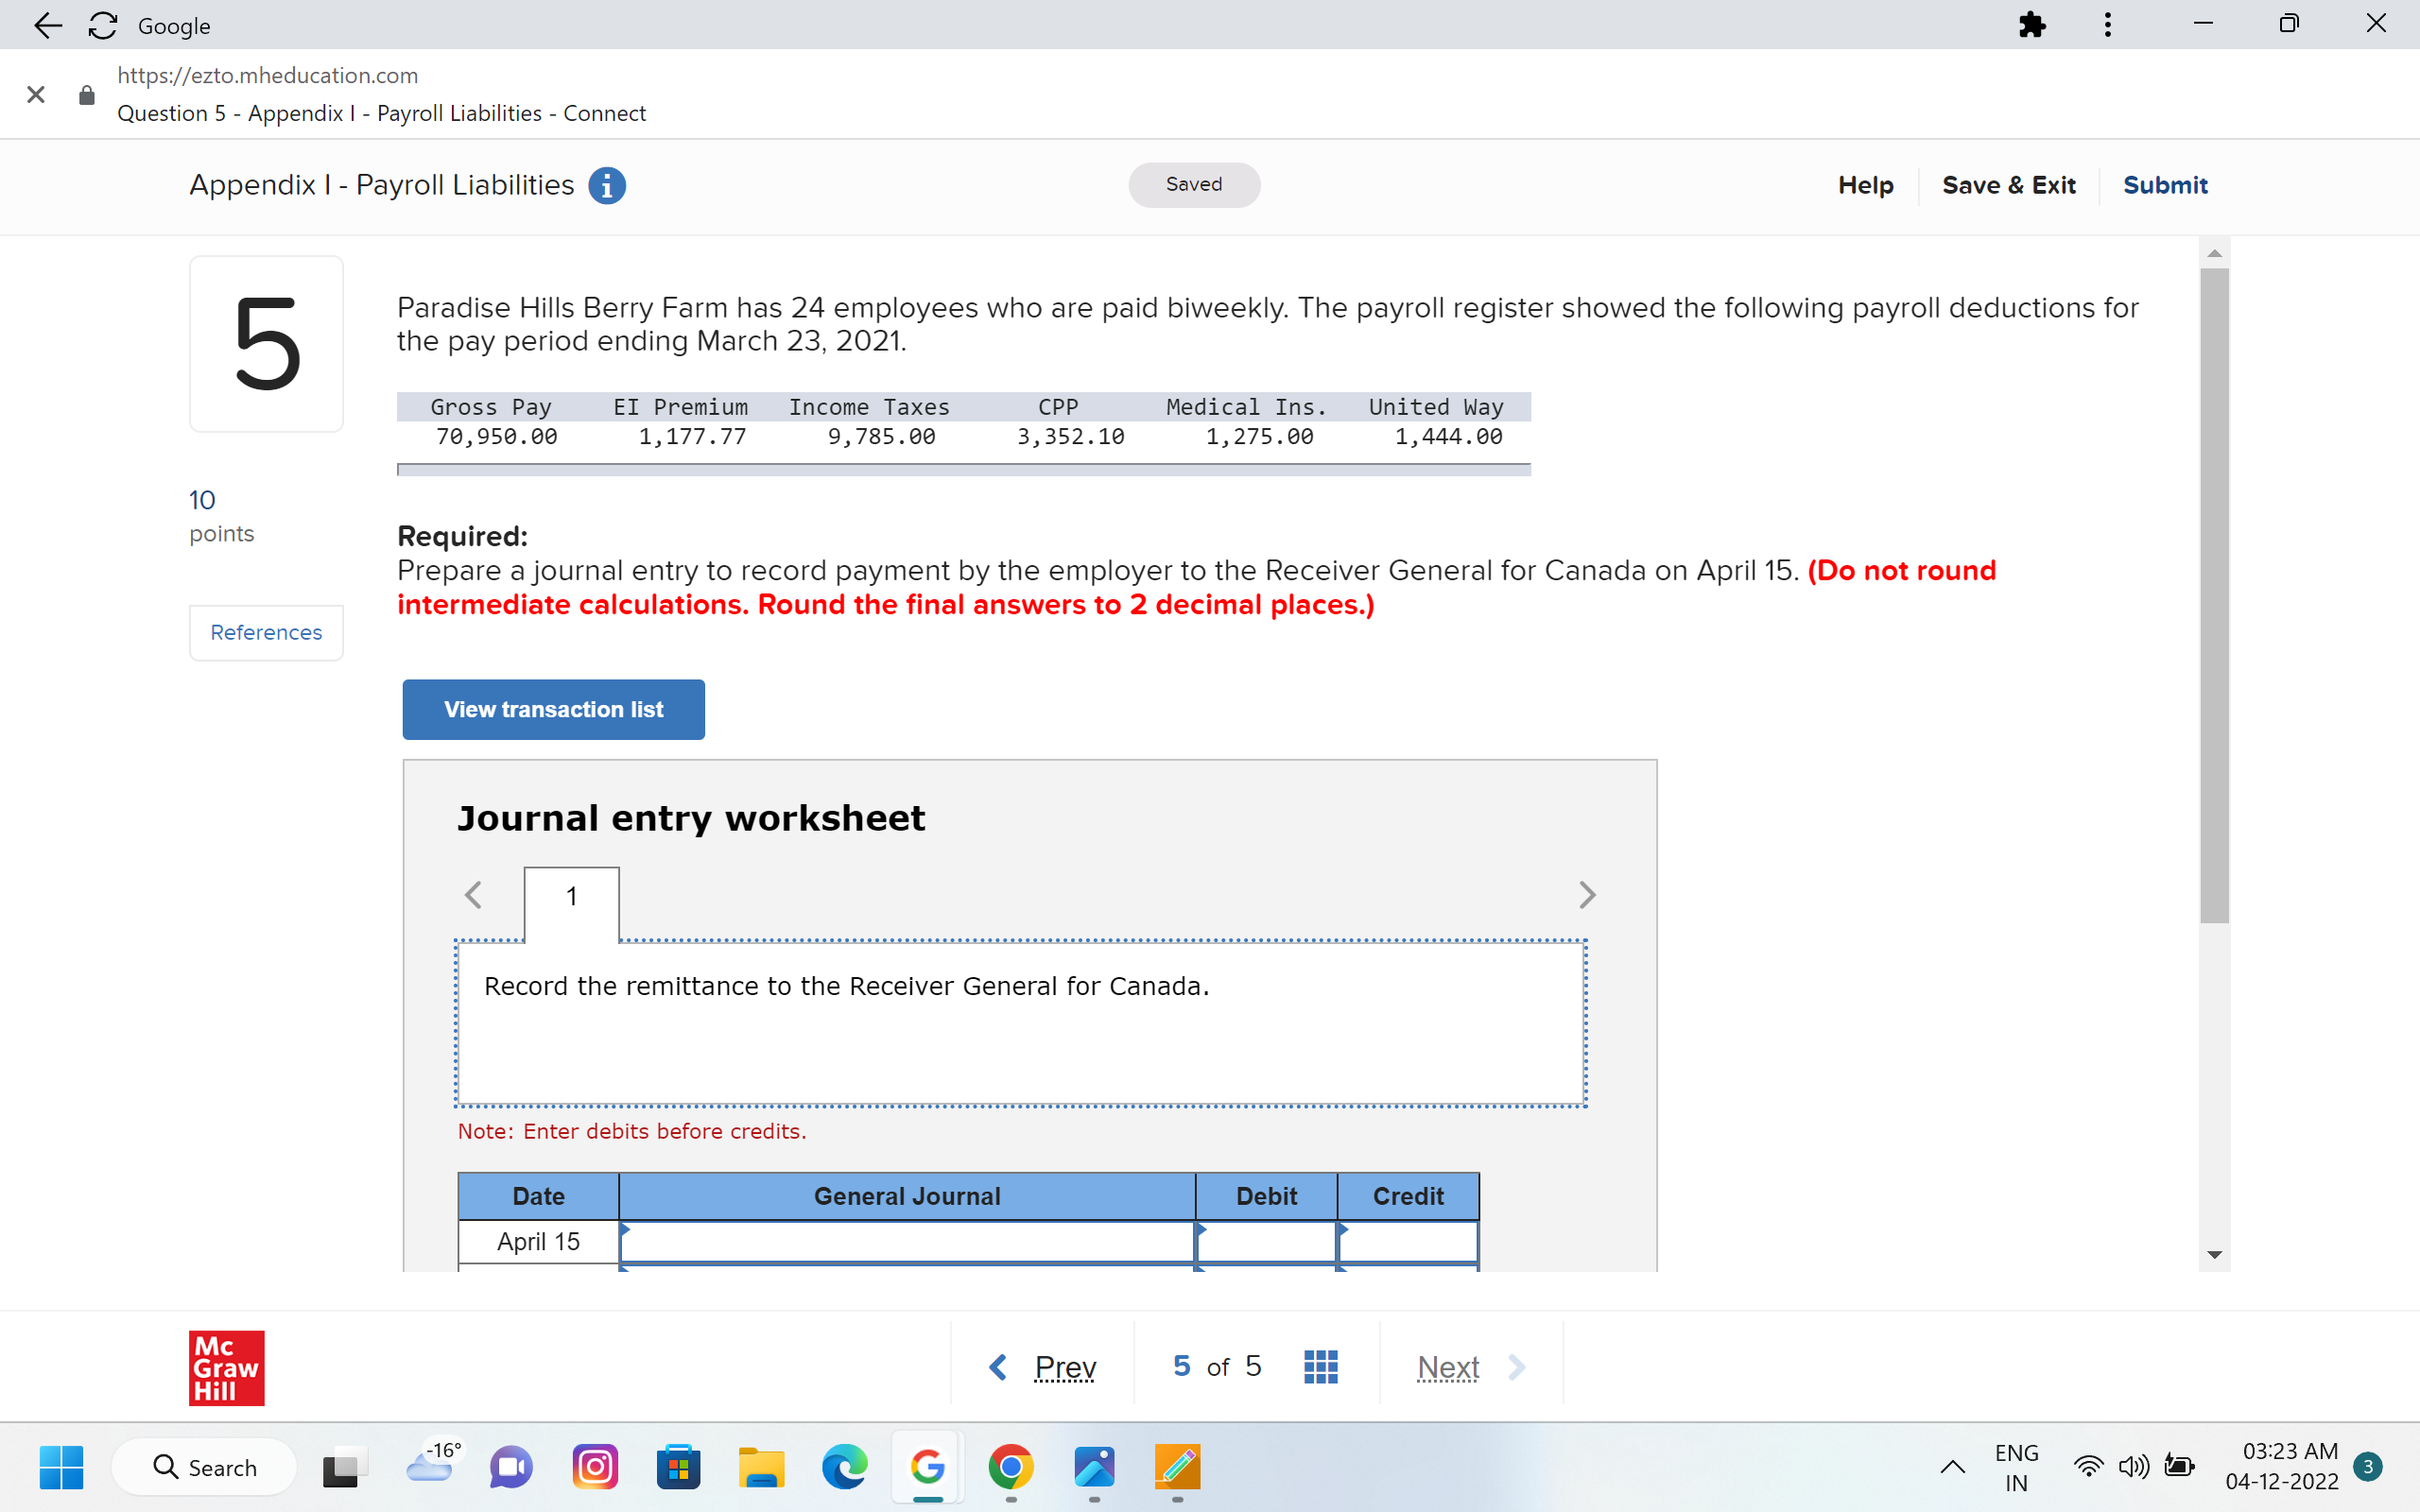Open the browser three-dot options menu
The height and width of the screenshot is (1512, 2420).
click(x=2108, y=24)
